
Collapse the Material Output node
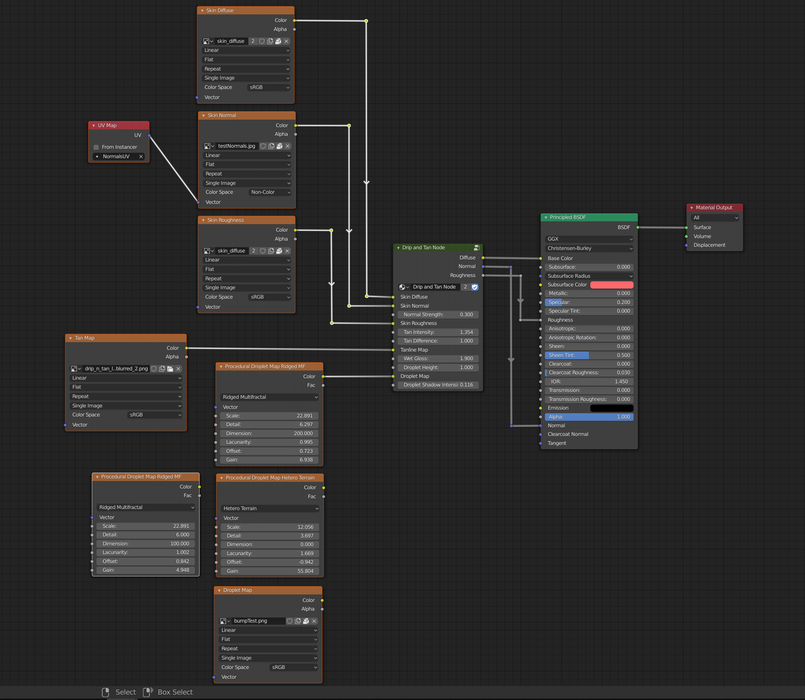690,208
